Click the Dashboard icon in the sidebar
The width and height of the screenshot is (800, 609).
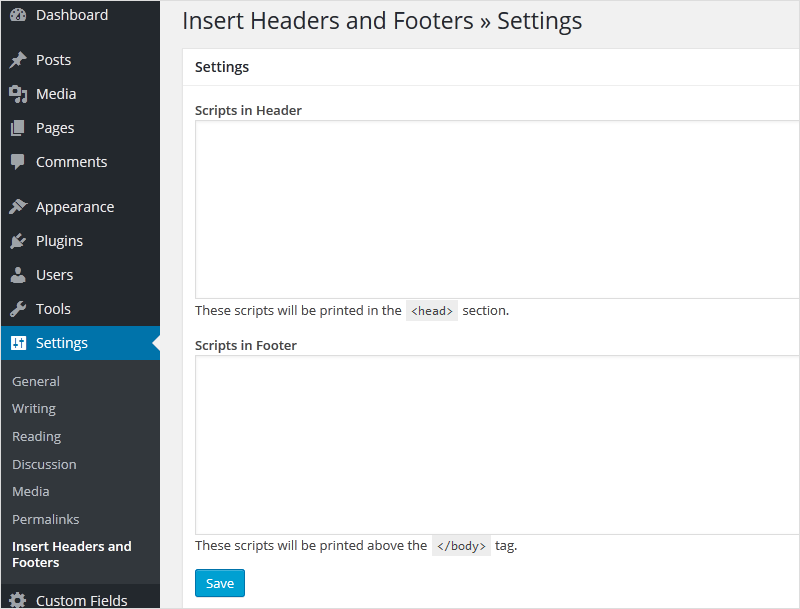18,15
